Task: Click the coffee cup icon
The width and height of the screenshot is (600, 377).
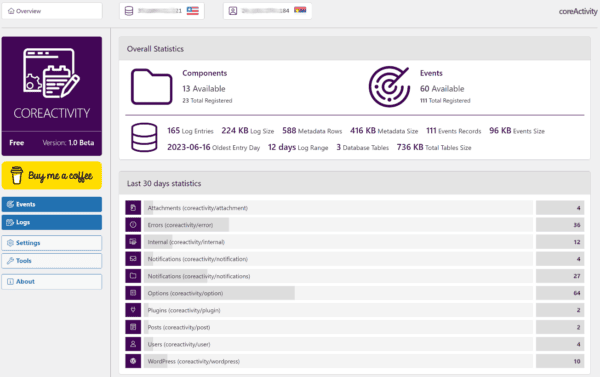Action: (16, 175)
